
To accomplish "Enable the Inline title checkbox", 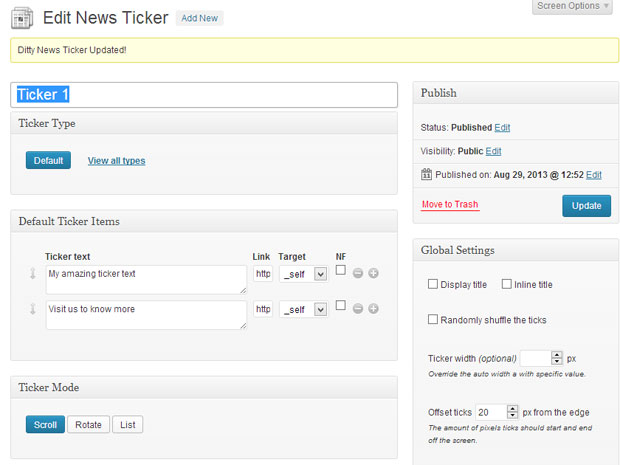I will 507,284.
